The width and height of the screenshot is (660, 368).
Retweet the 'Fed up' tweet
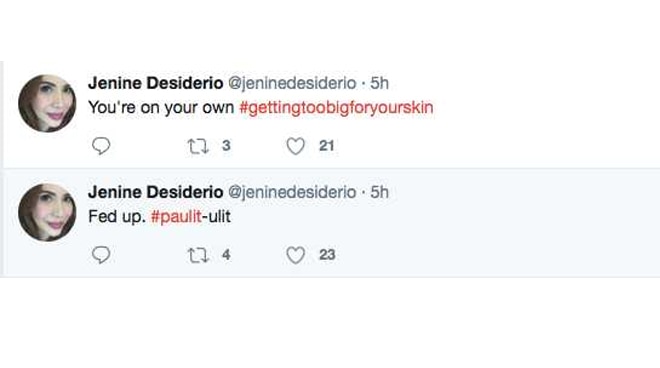point(198,255)
